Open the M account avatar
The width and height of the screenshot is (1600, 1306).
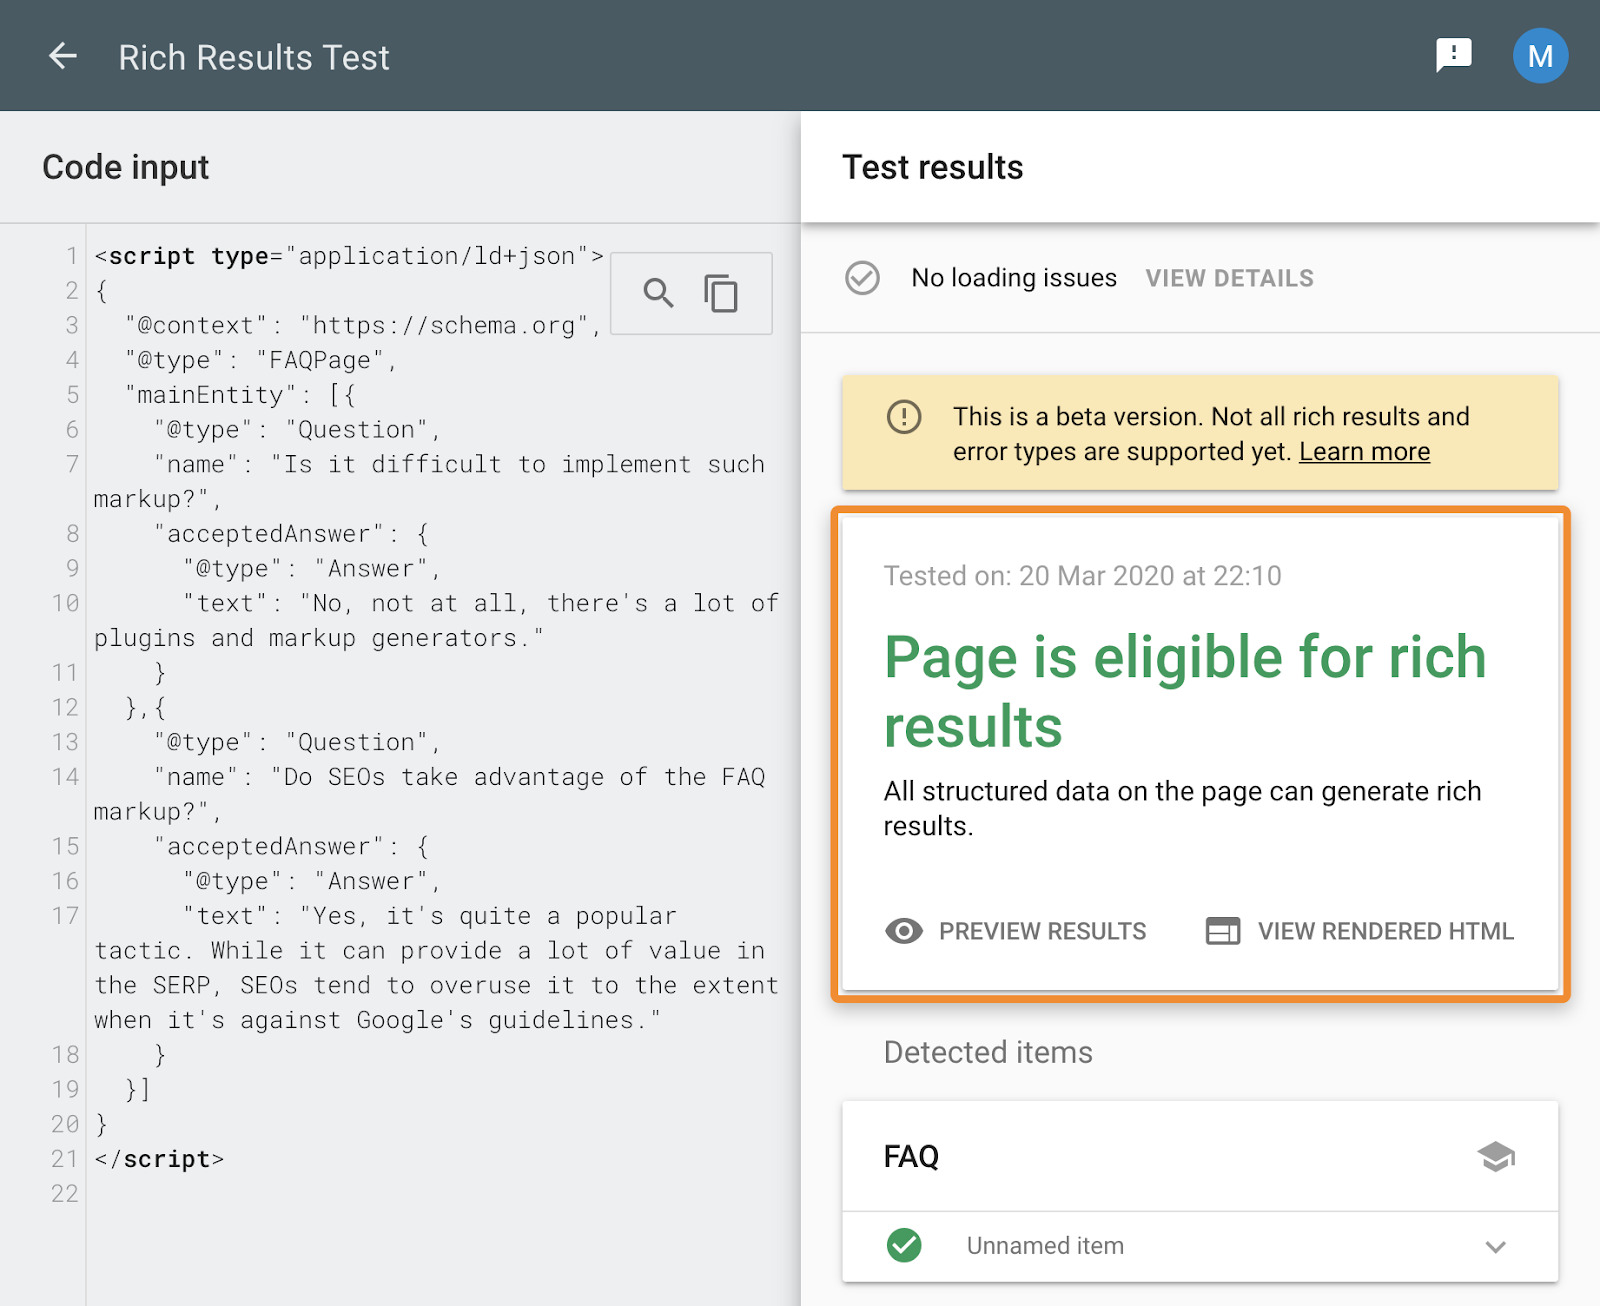click(1539, 56)
